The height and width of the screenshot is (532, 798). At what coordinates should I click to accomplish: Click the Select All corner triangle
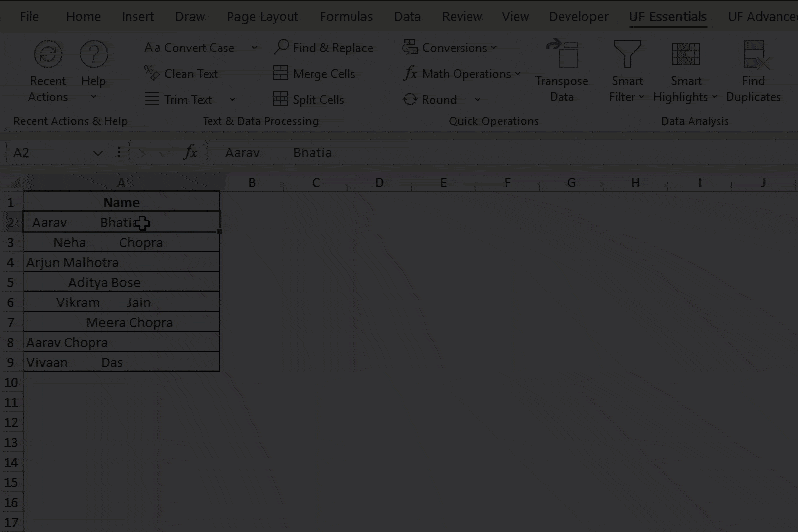pyautogui.click(x=15, y=182)
